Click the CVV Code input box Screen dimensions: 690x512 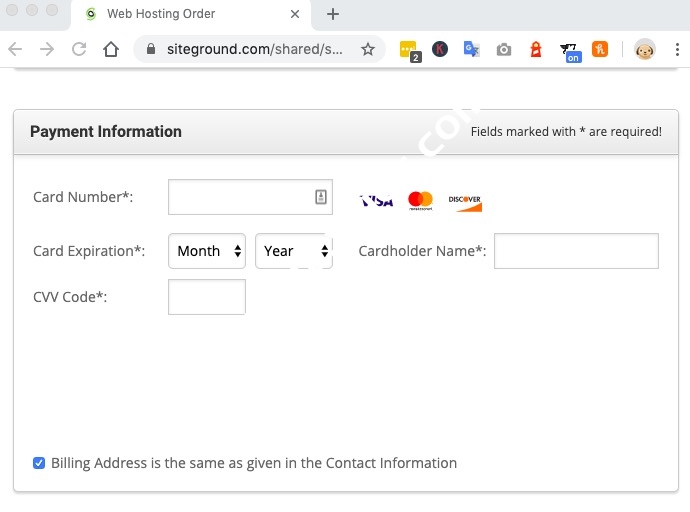click(x=207, y=297)
